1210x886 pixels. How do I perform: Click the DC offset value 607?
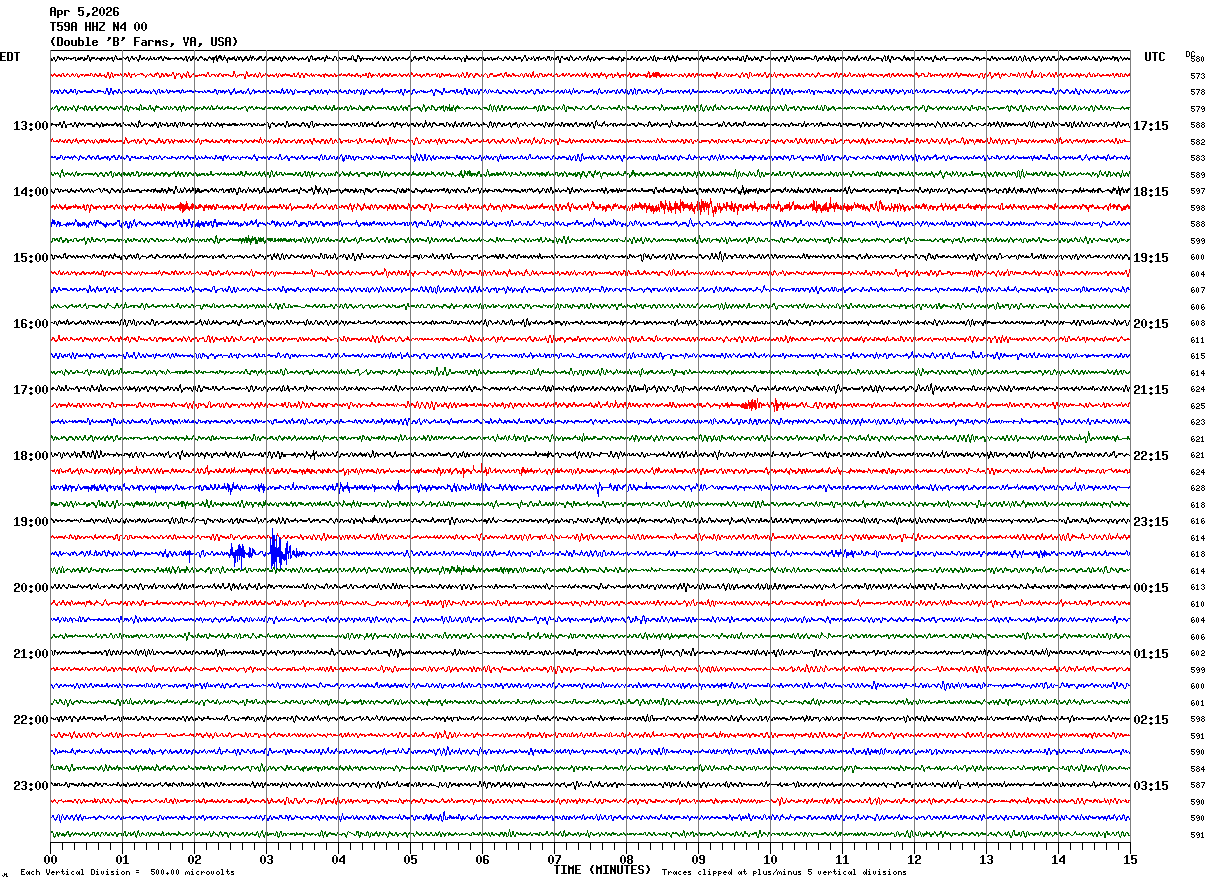click(1197, 290)
